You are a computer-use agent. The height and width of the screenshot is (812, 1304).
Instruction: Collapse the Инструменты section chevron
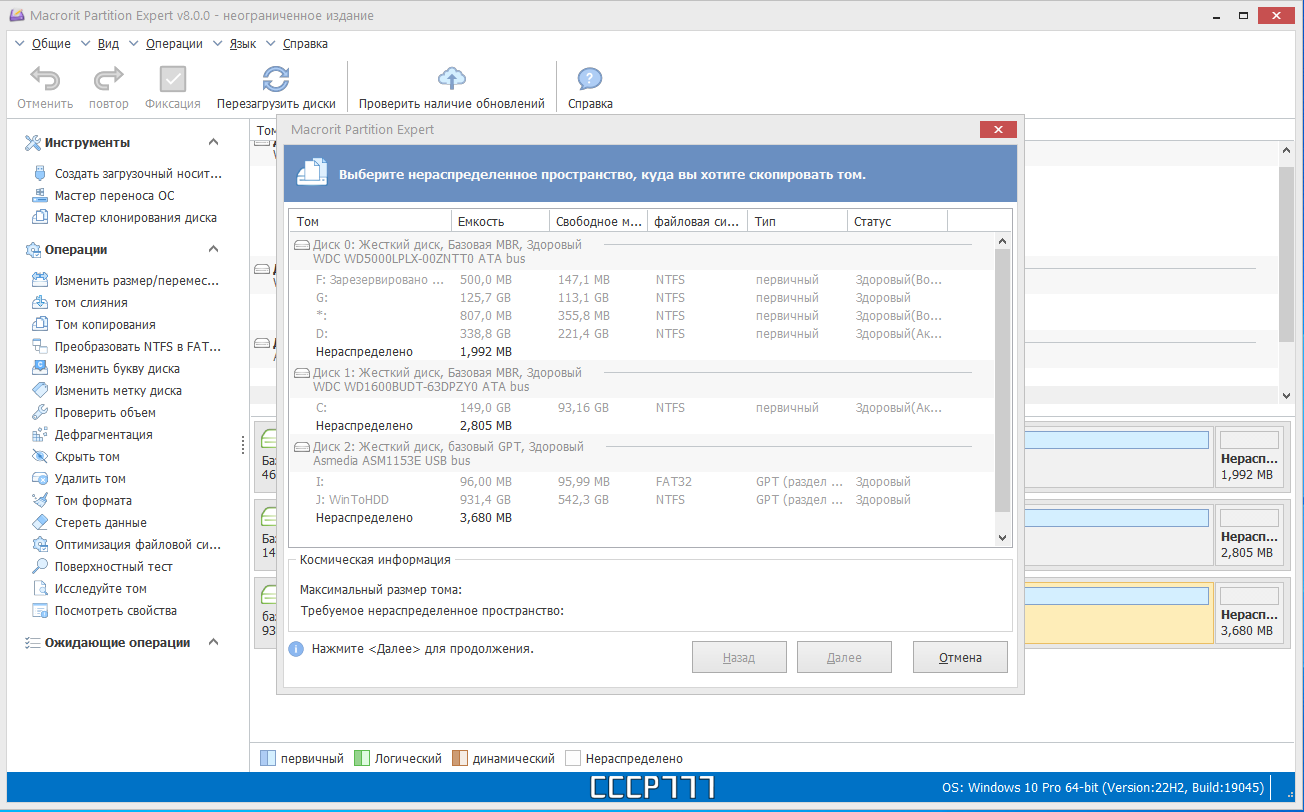pyautogui.click(x=213, y=143)
